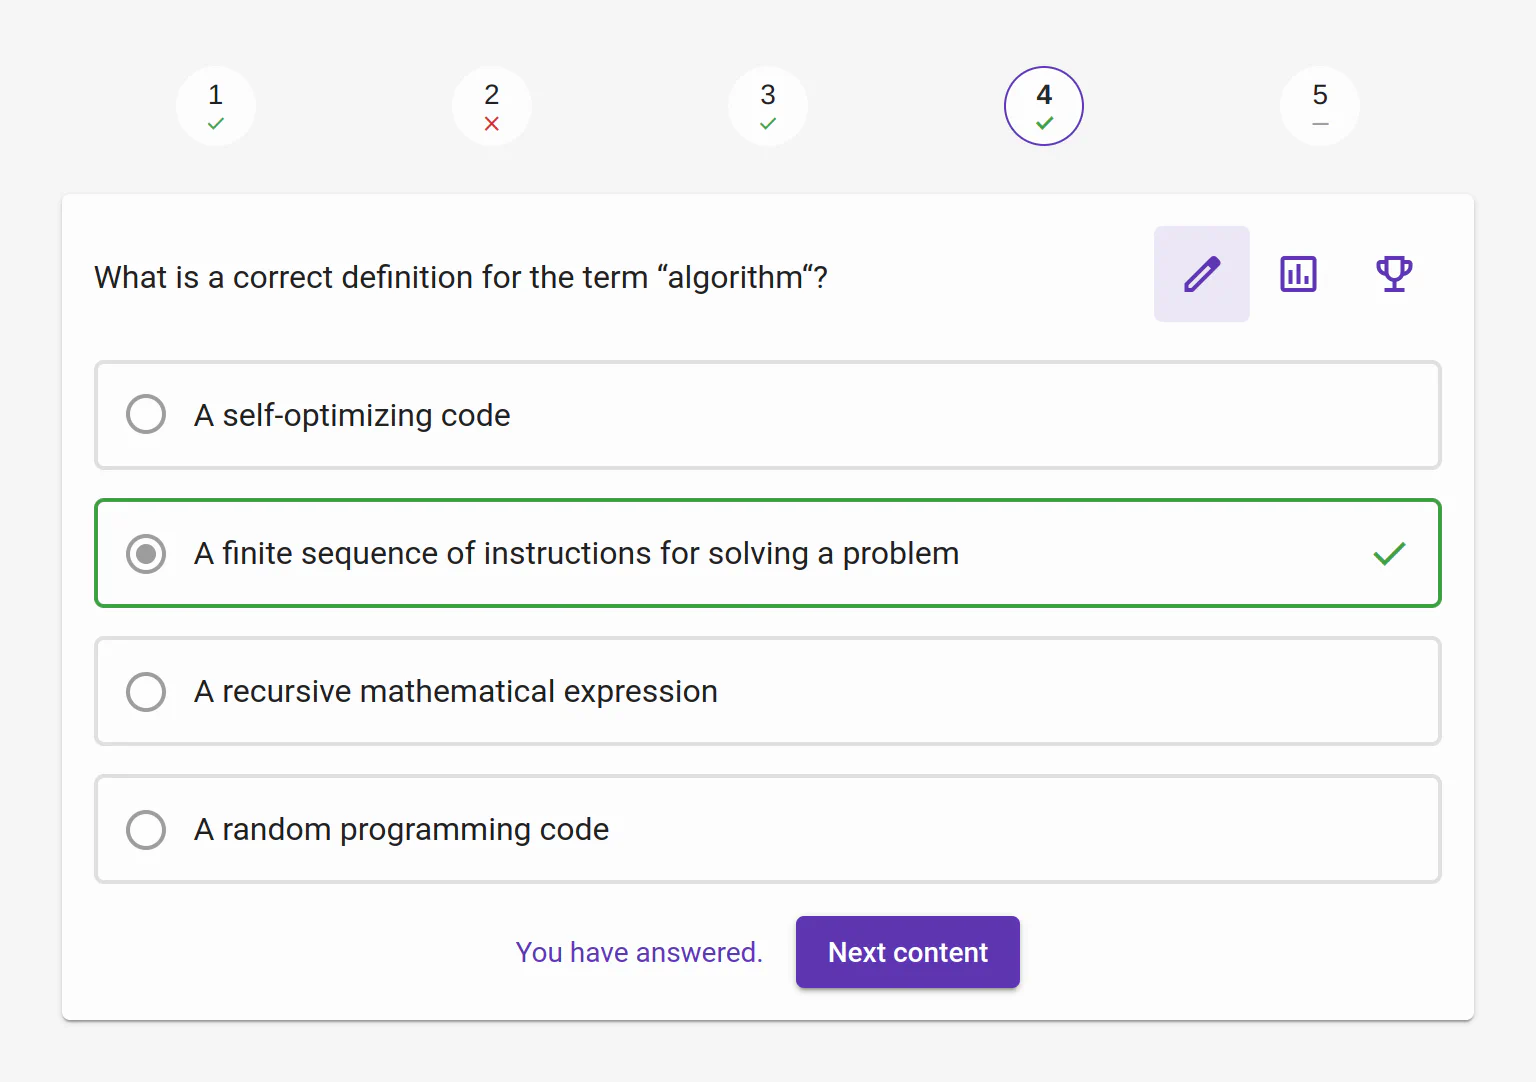This screenshot has height=1082, width=1536.
Task: Select the "A self-optimizing code" radio button
Action: [146, 414]
